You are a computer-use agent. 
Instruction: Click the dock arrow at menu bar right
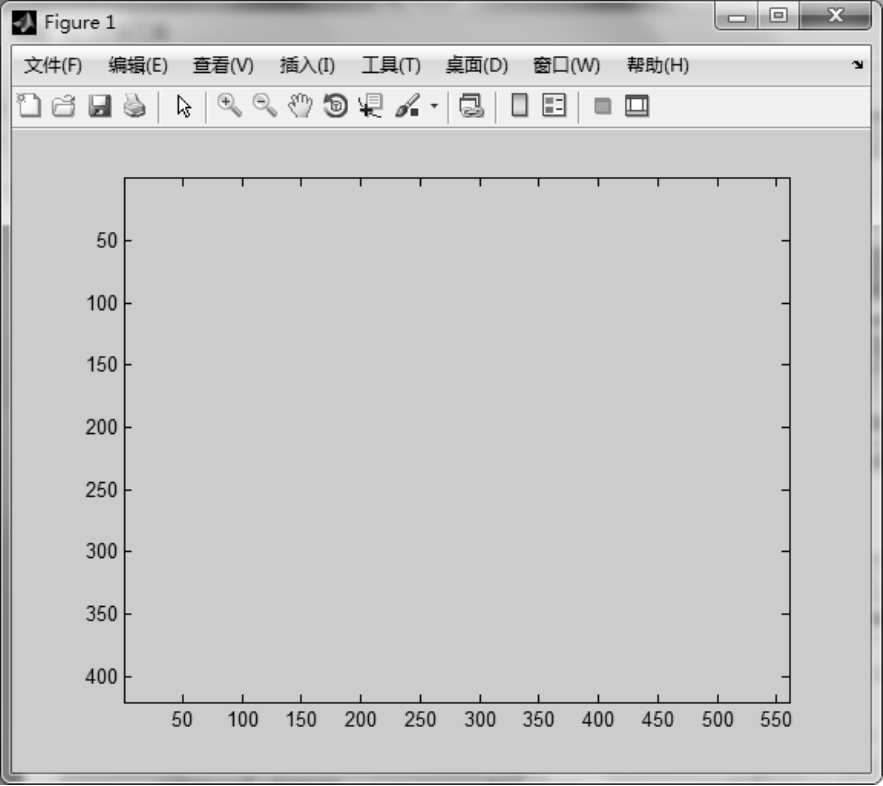point(857,66)
